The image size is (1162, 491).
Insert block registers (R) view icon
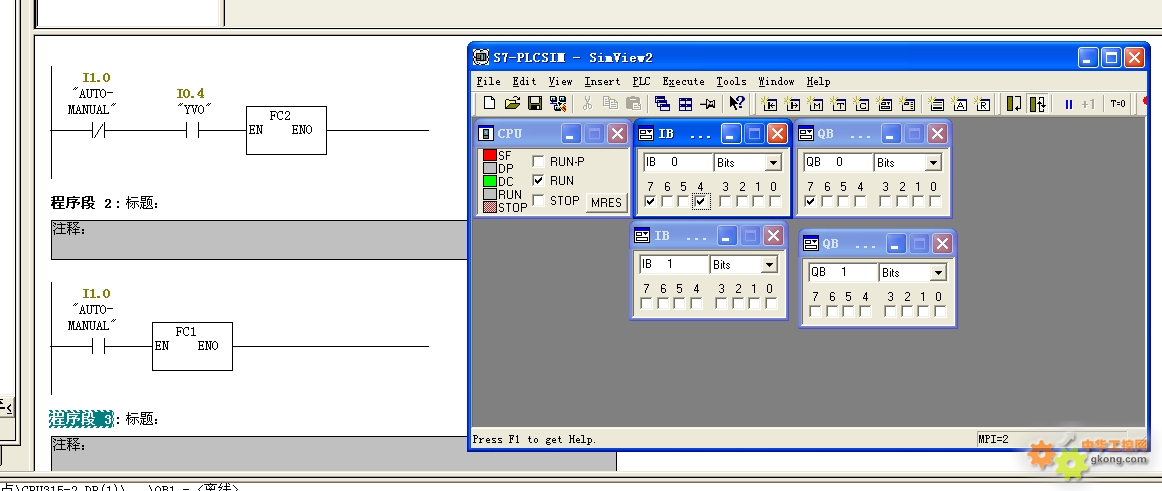pyautogui.click(x=983, y=104)
